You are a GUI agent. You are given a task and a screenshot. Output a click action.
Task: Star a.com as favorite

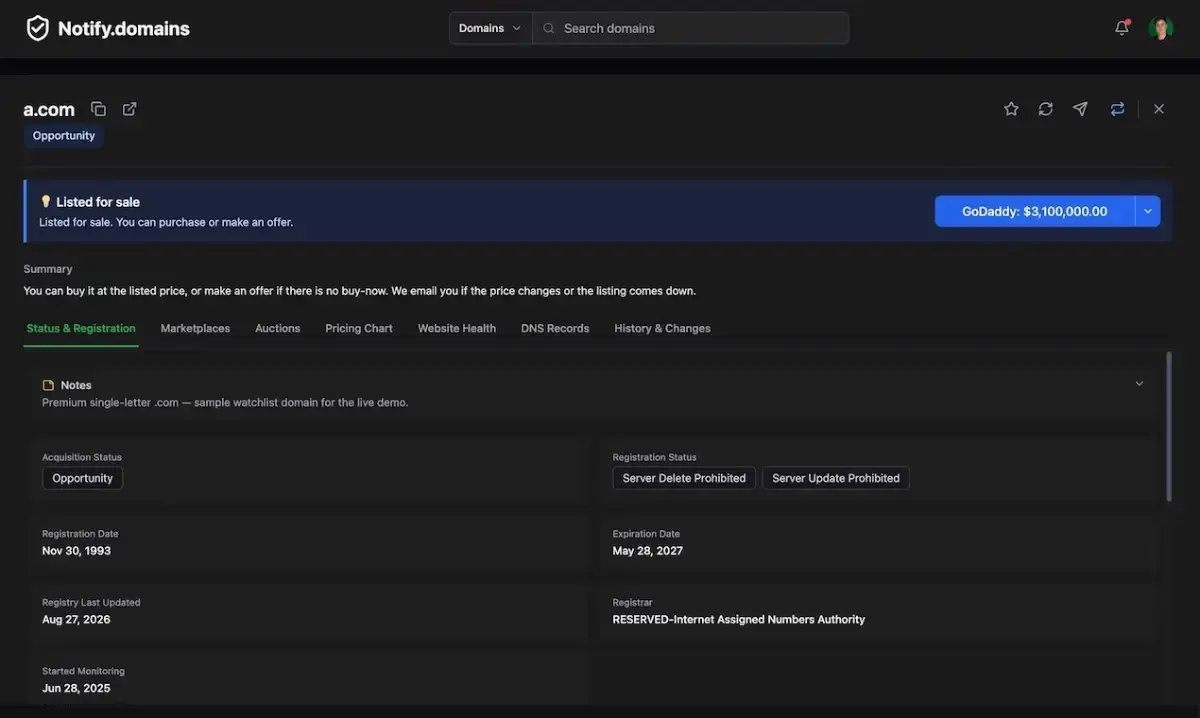(1011, 109)
